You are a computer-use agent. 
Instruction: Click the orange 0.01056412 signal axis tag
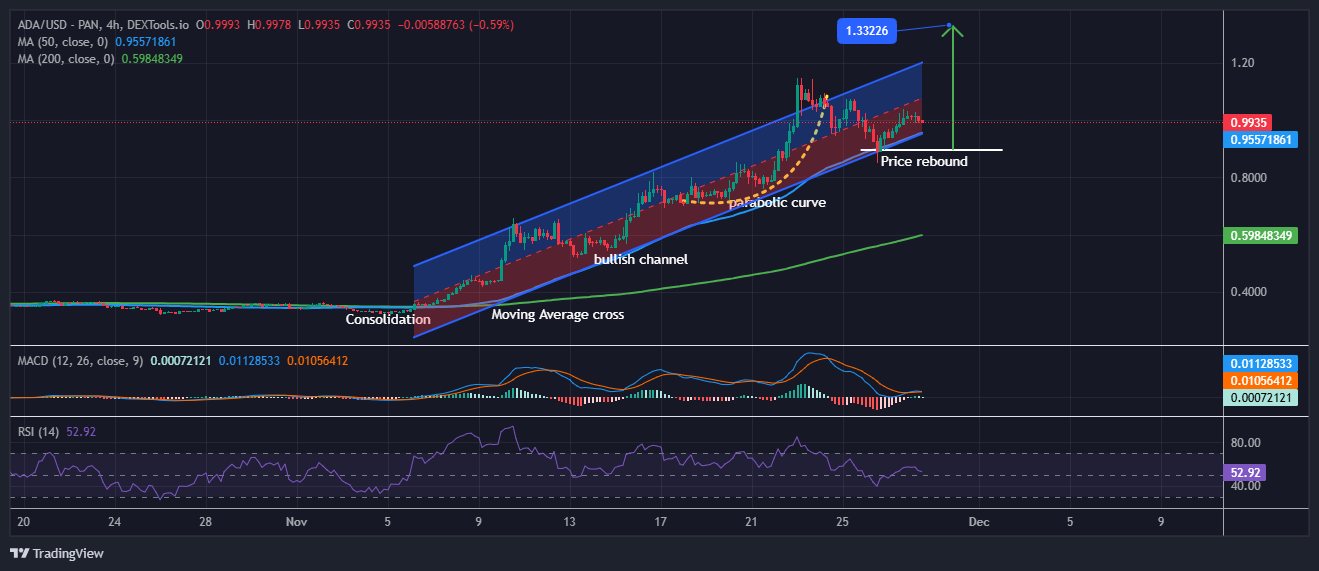(x=1260, y=381)
